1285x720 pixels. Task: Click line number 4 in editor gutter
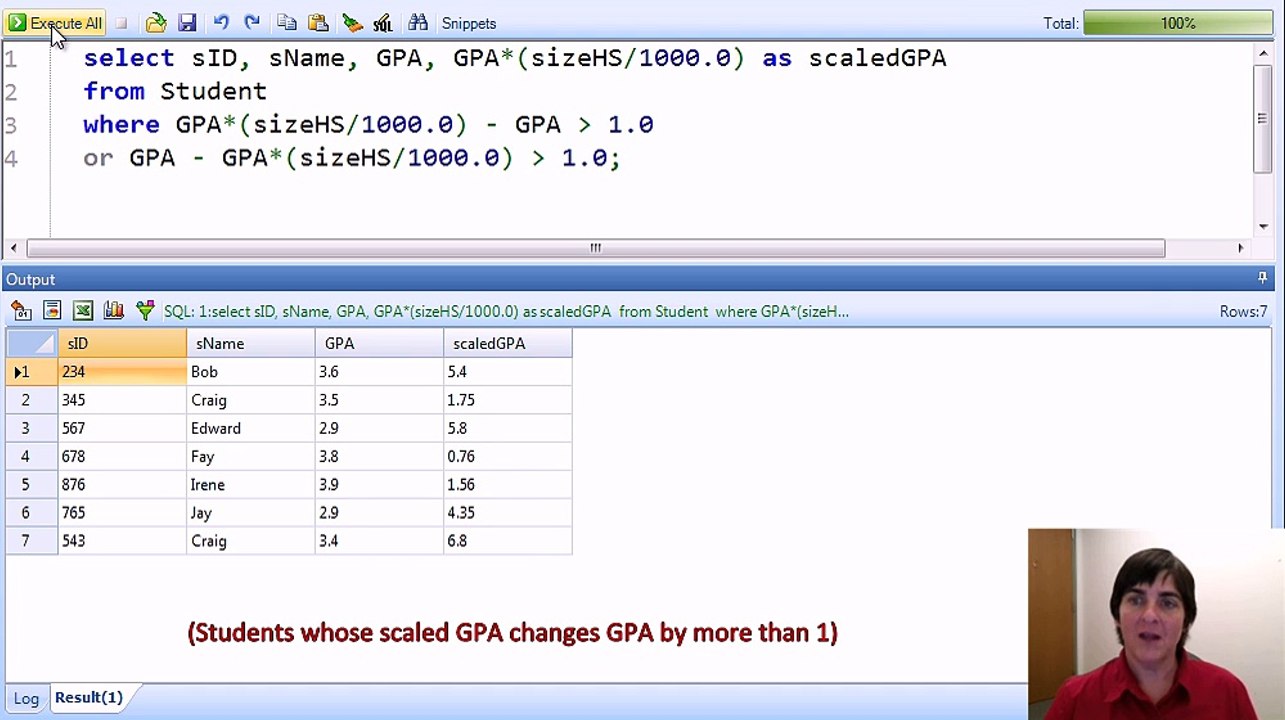coord(11,158)
